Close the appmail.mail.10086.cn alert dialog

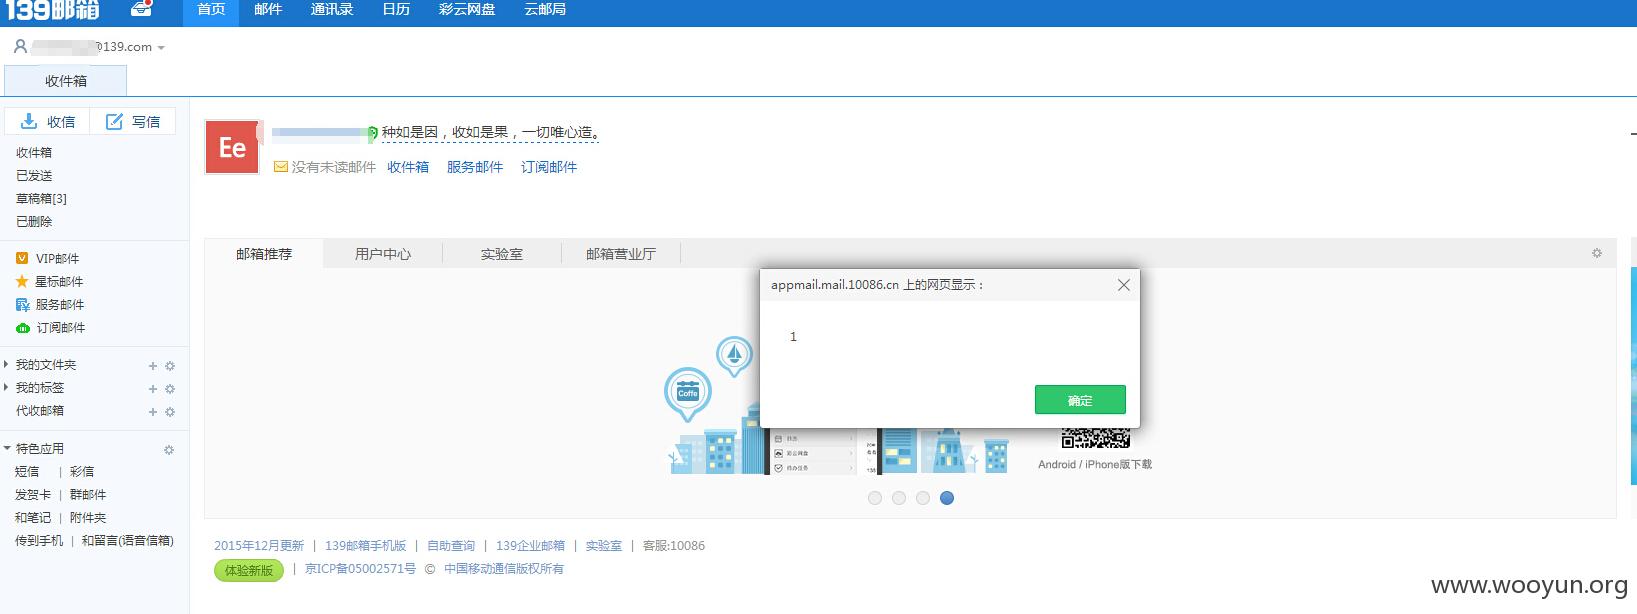click(x=1124, y=285)
